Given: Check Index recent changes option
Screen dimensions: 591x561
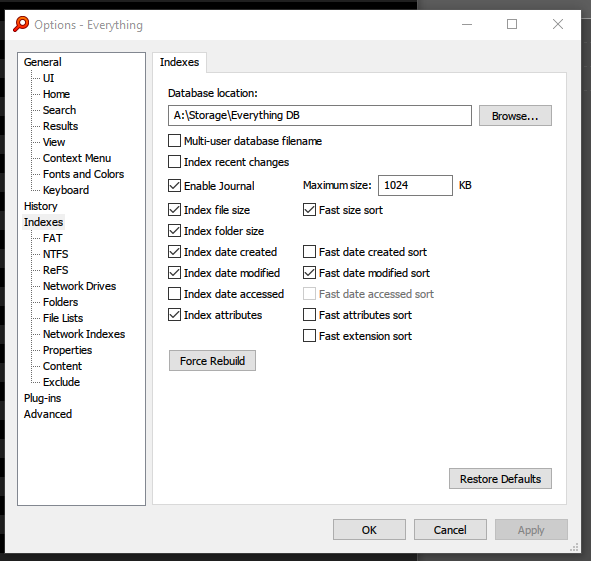Looking at the screenshot, I should 174,162.
